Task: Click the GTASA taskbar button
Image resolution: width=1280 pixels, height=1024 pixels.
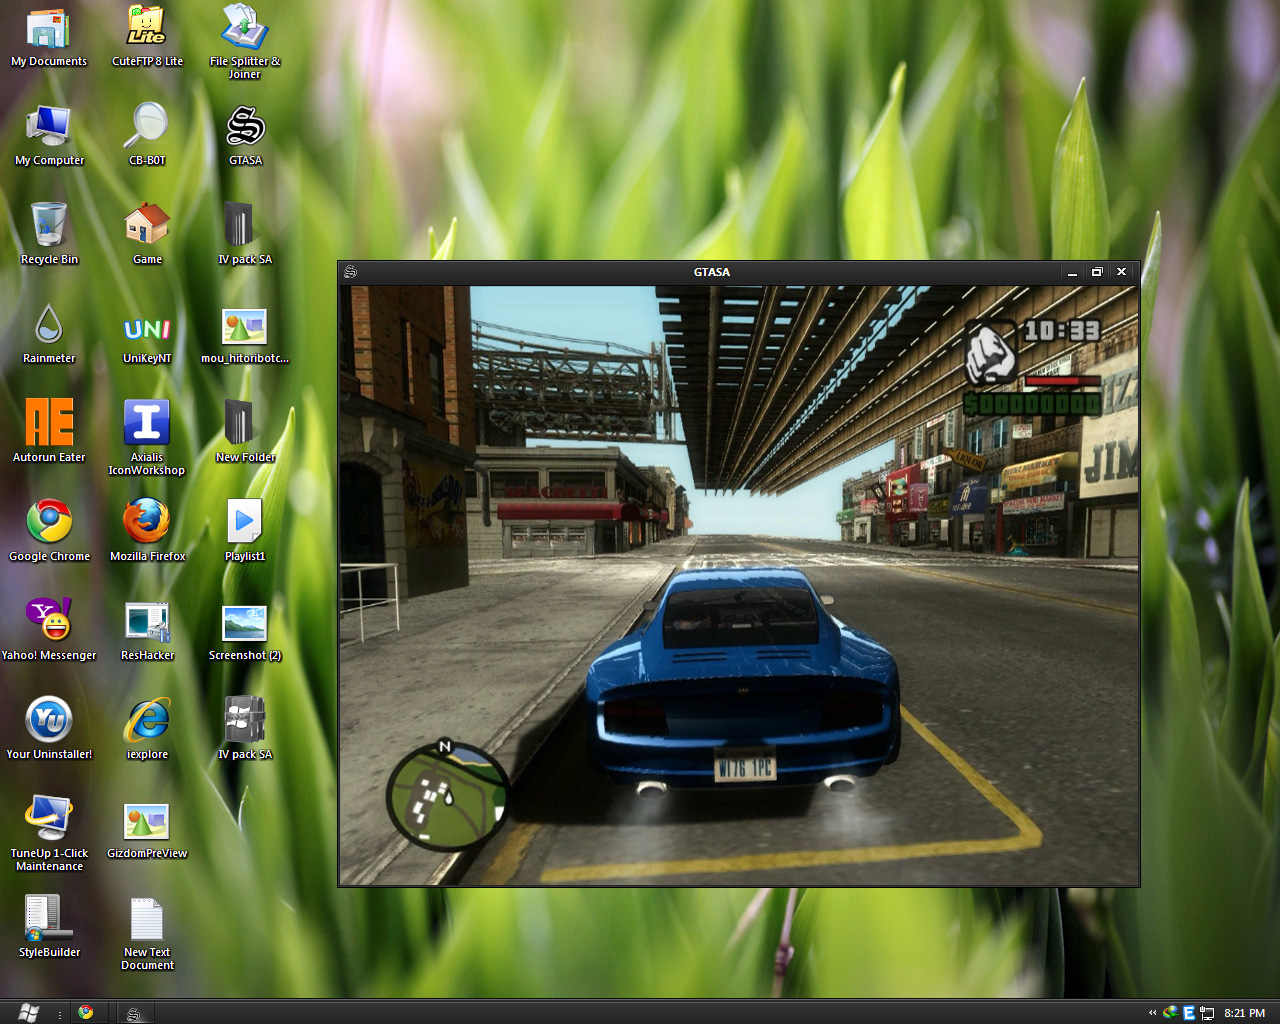Action: pyautogui.click(x=133, y=1013)
